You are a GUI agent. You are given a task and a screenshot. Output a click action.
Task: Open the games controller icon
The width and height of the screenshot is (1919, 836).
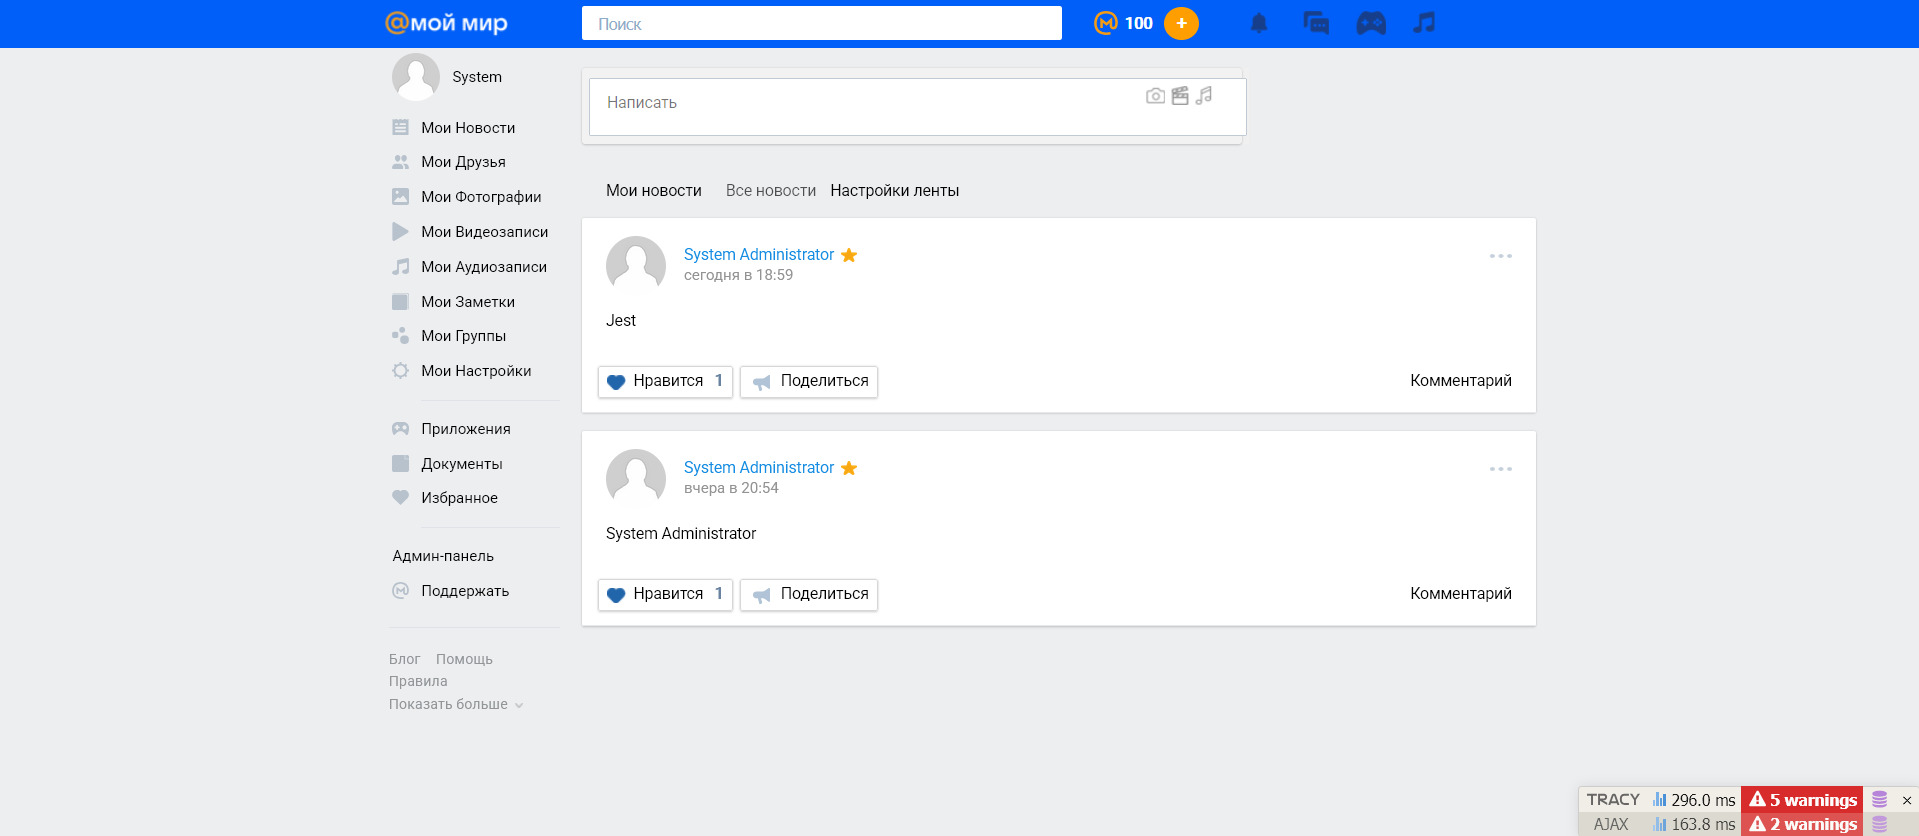point(1371,23)
